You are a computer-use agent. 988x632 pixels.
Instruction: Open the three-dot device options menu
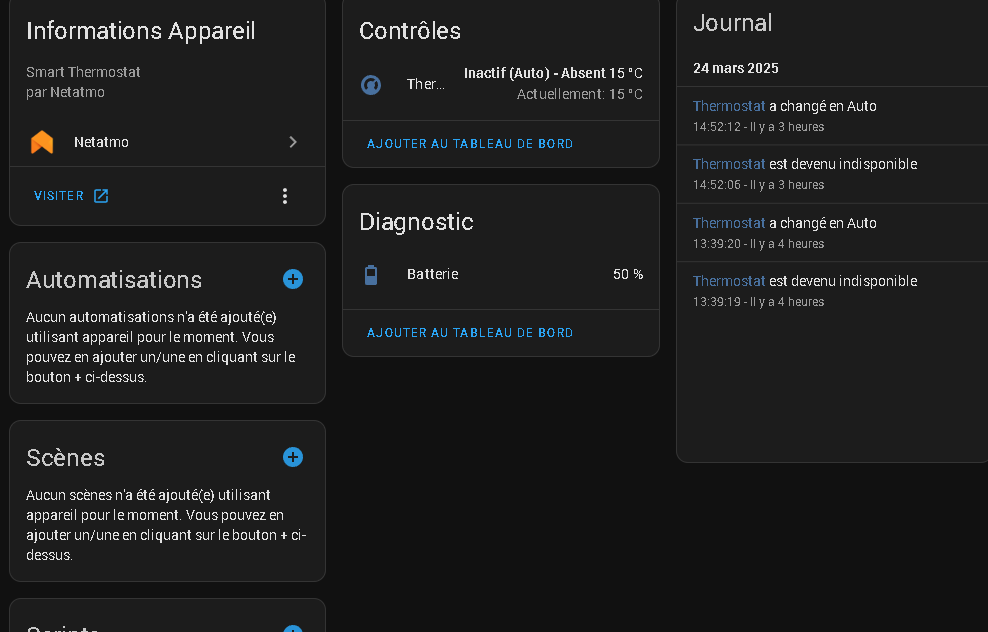pyautogui.click(x=285, y=196)
